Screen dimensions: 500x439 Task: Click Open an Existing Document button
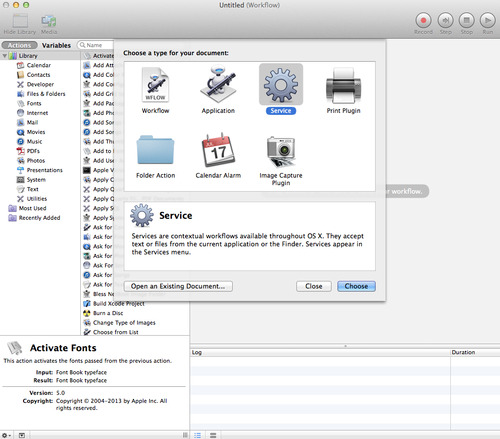pyautogui.click(x=178, y=286)
